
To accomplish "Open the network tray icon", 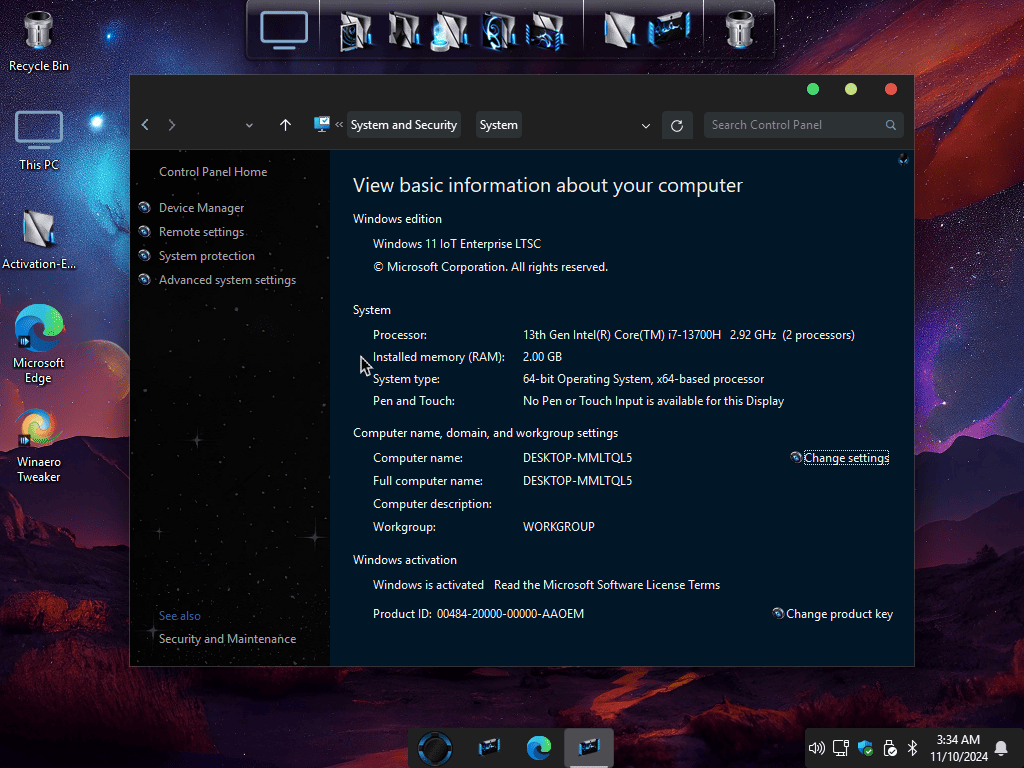I will (841, 748).
